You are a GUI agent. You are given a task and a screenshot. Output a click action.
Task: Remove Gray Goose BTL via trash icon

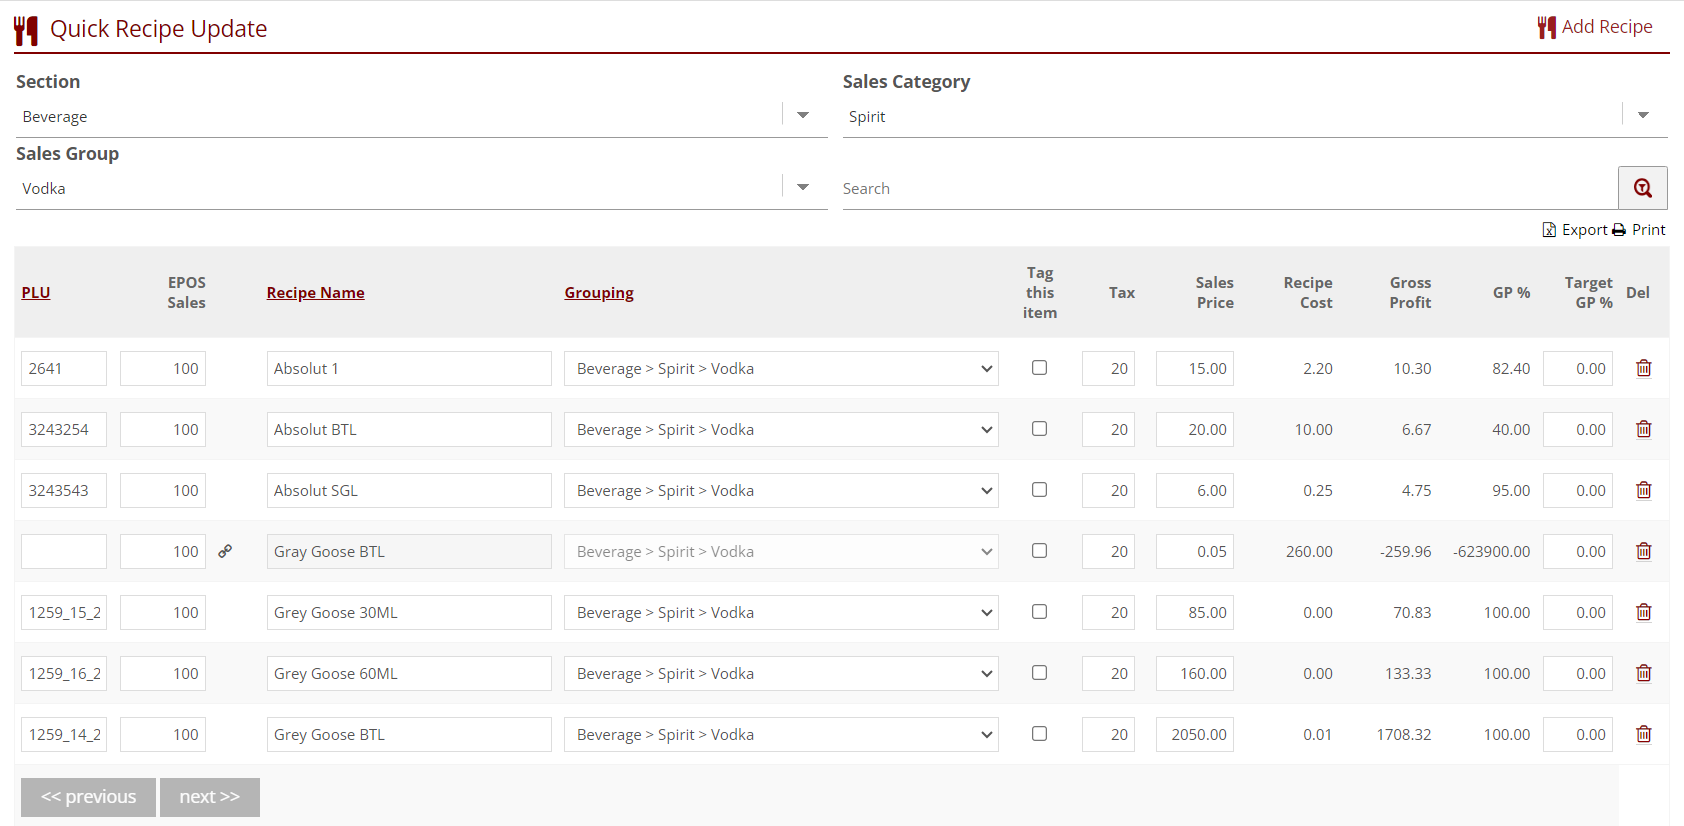coord(1643,551)
